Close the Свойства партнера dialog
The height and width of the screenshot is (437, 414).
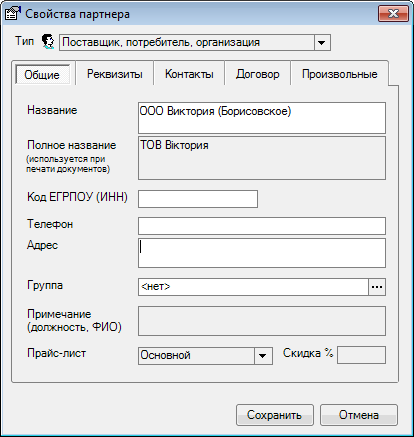(393, 14)
